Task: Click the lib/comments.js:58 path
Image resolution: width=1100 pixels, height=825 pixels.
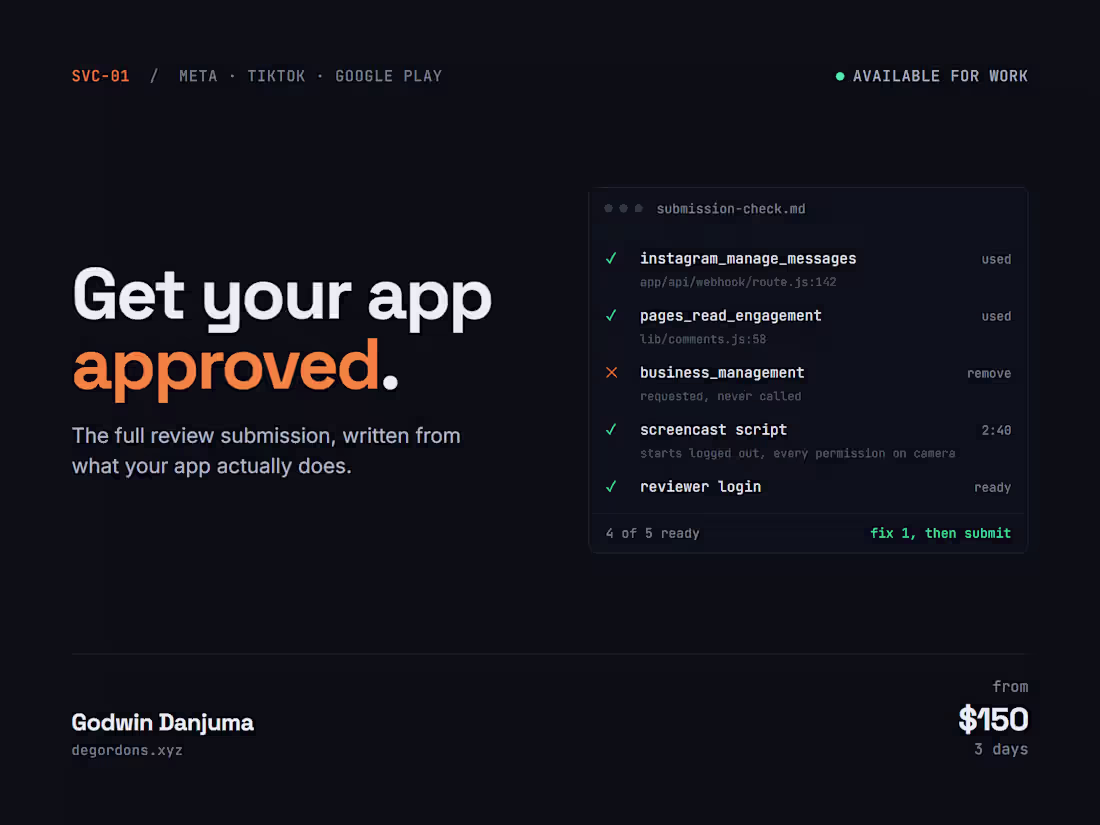Action: point(703,340)
